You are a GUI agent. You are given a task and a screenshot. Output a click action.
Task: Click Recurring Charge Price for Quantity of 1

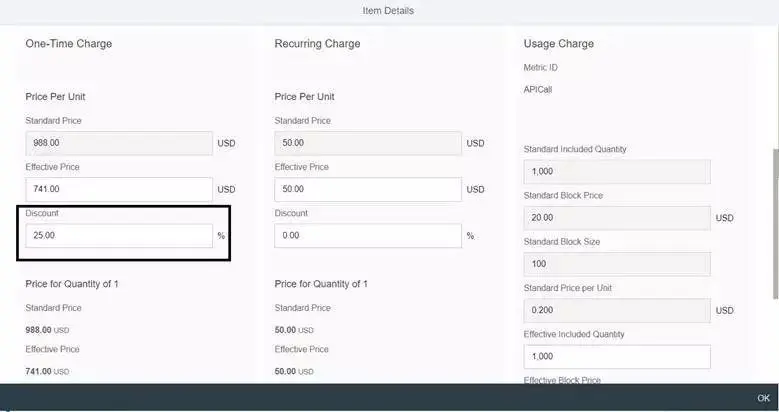coord(321,284)
